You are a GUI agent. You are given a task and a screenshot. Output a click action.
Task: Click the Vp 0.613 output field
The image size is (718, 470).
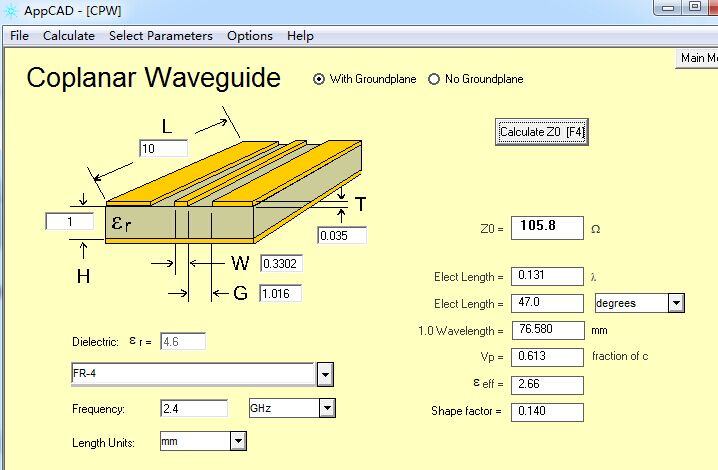point(547,357)
